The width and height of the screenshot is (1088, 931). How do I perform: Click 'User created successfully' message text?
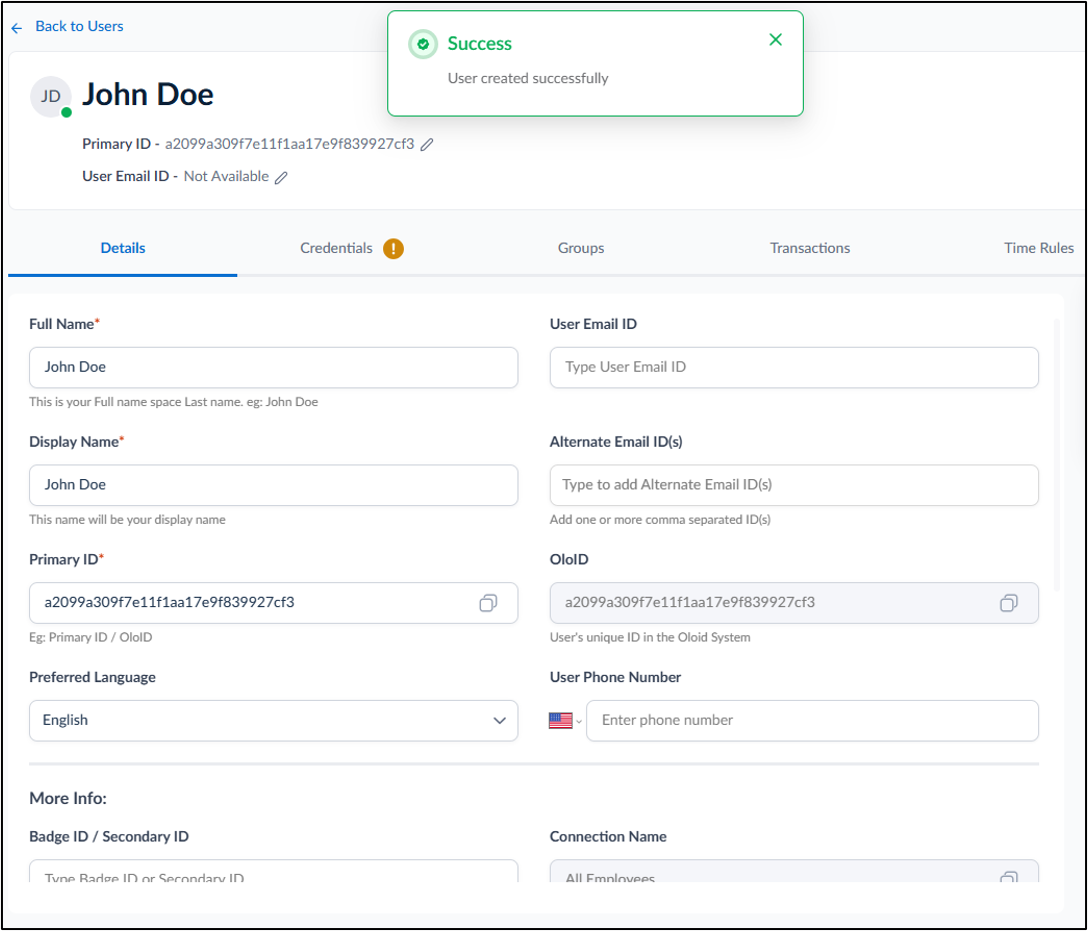pos(528,78)
